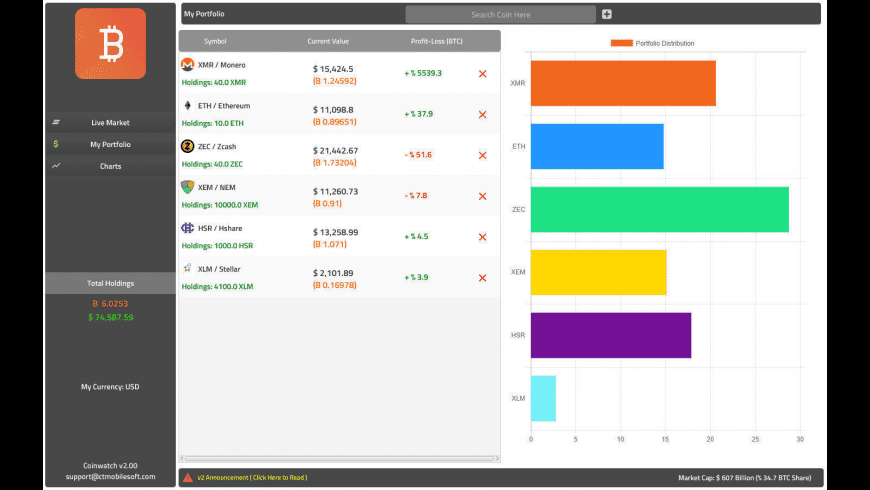
Task: Click the horizontal scrollbar under the table
Action: tap(340, 458)
